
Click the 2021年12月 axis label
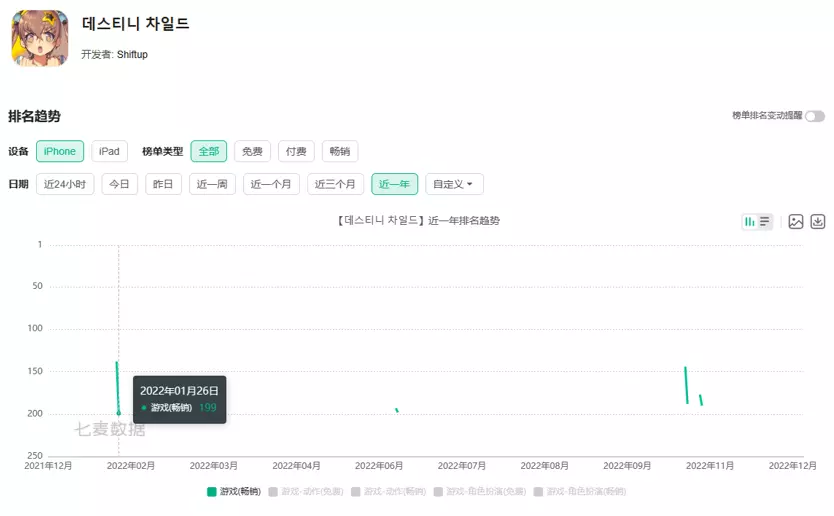pyautogui.click(x=48, y=465)
